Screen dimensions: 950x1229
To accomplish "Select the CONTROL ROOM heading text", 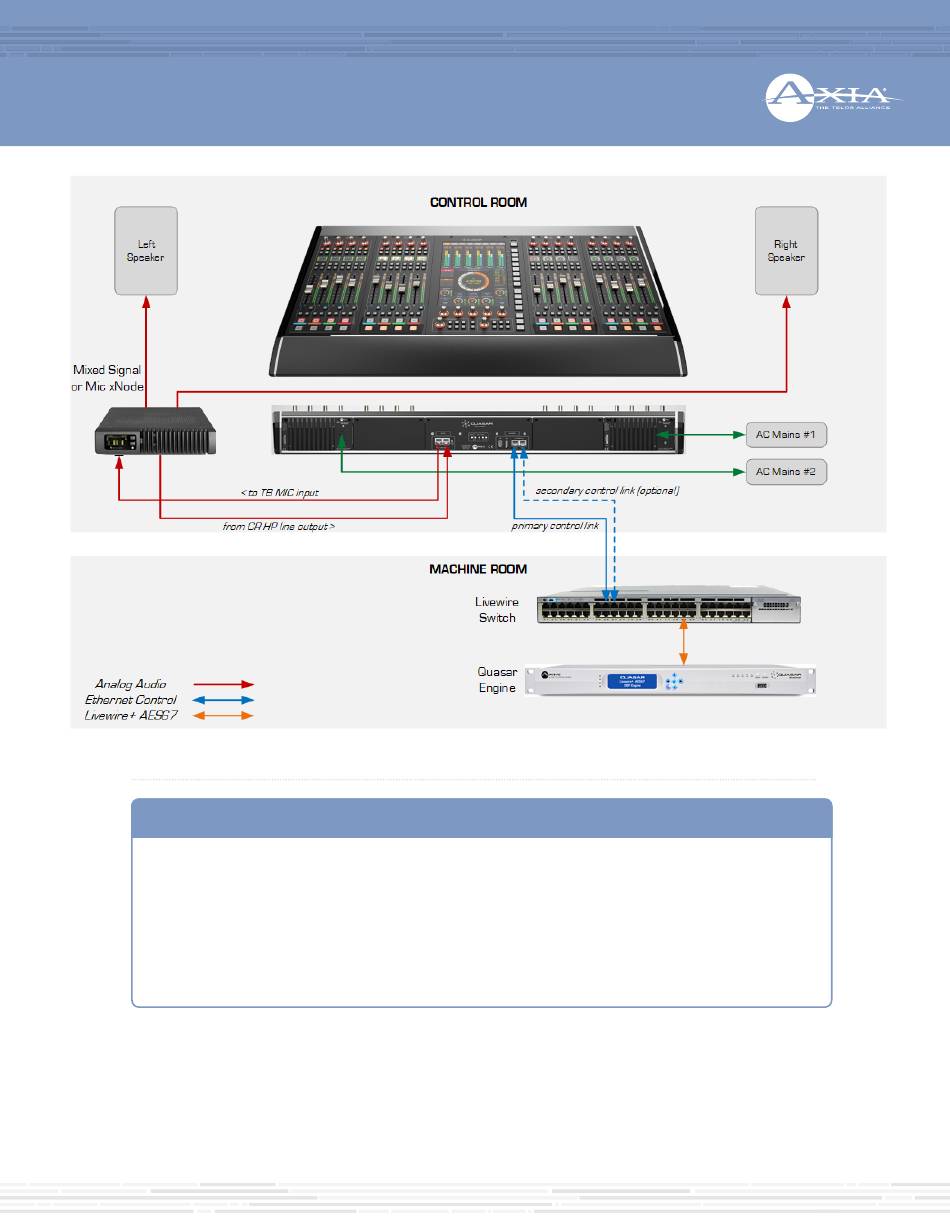I will point(478,202).
